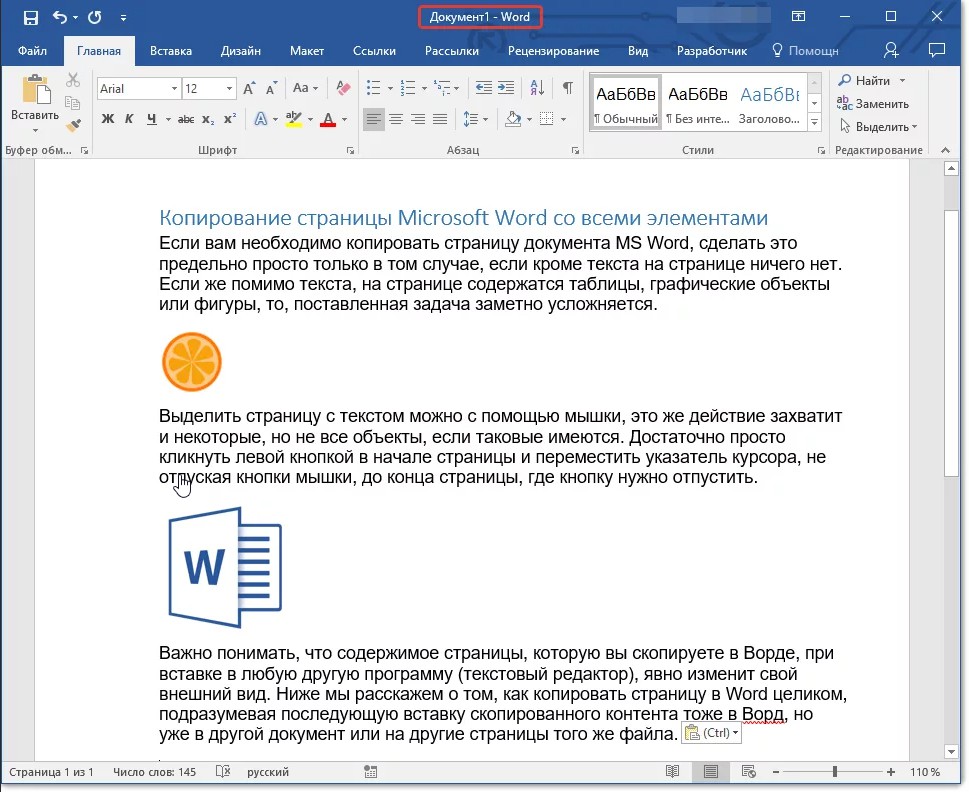Image resolution: width=969 pixels, height=792 pixels.
Task: Toggle underline formatting (Ч)
Action: pyautogui.click(x=151, y=119)
